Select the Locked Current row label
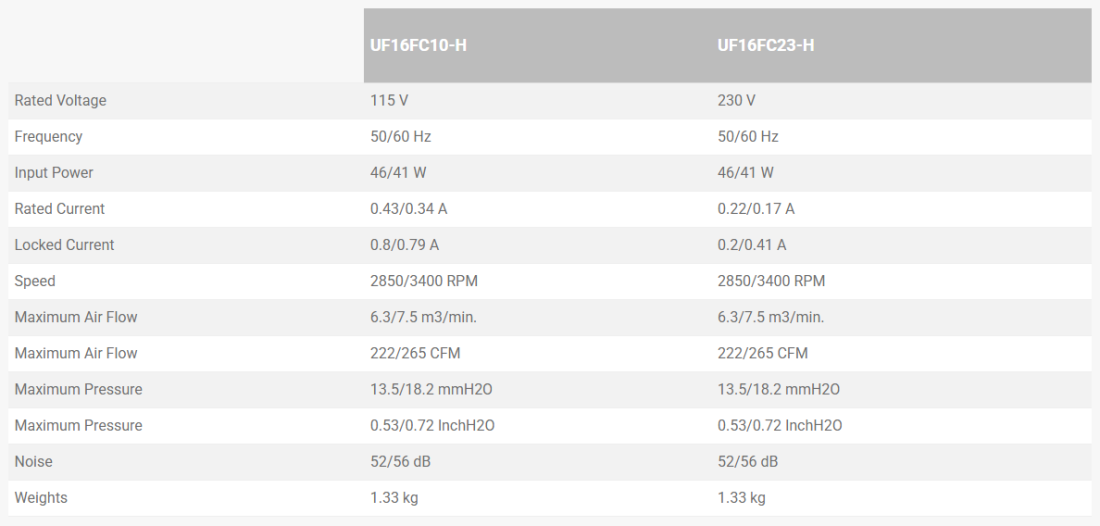Viewport: 1100px width, 526px height. tap(64, 244)
